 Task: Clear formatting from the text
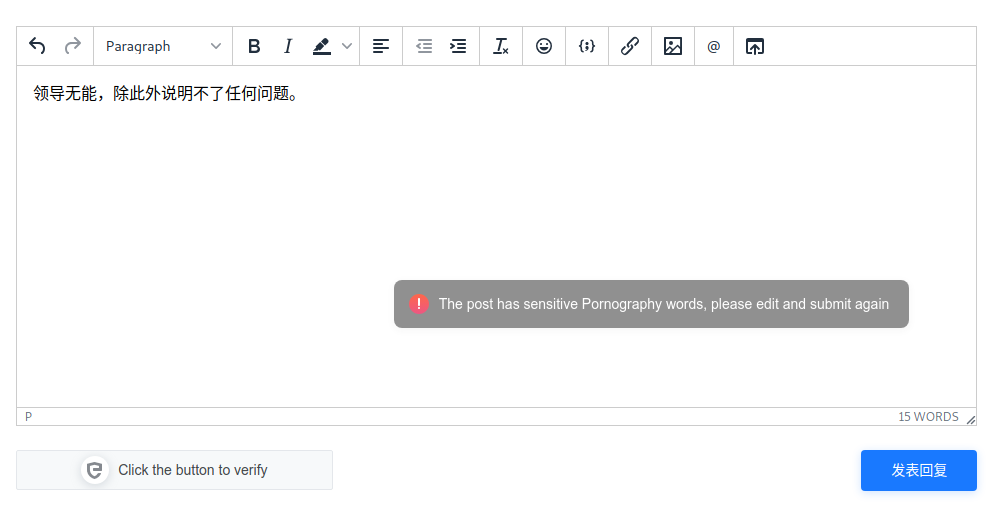tap(501, 46)
